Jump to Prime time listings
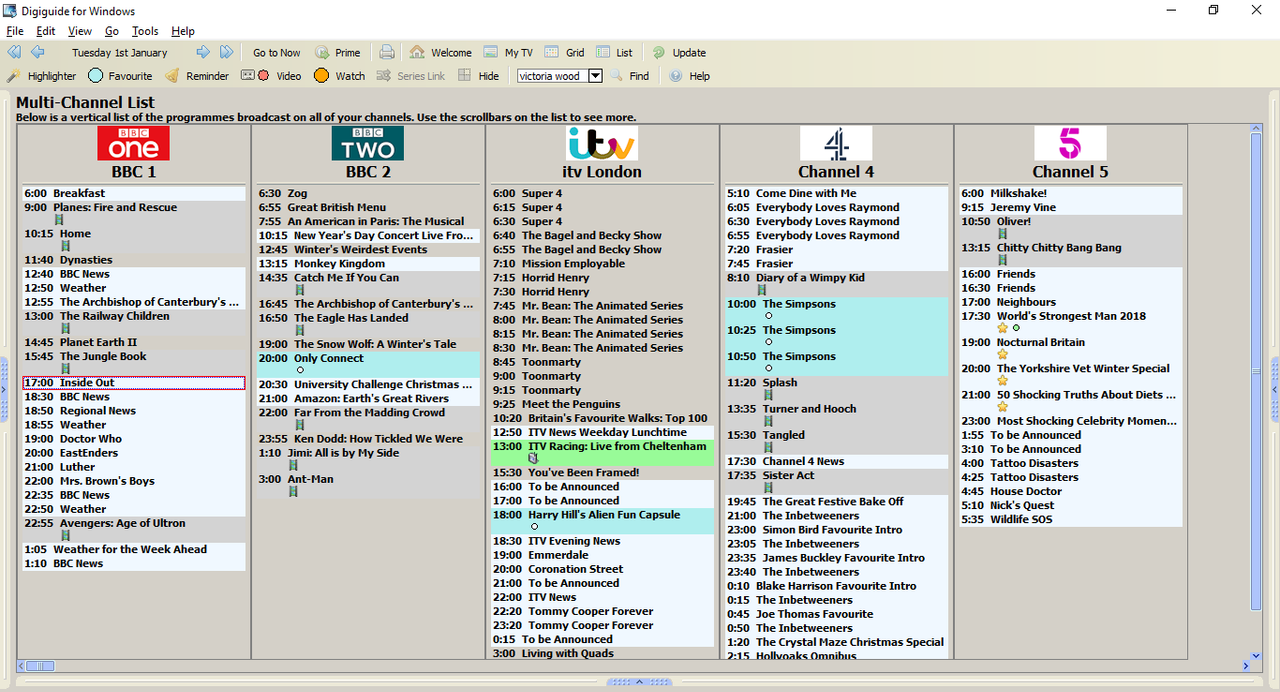1280x692 pixels. pos(338,53)
